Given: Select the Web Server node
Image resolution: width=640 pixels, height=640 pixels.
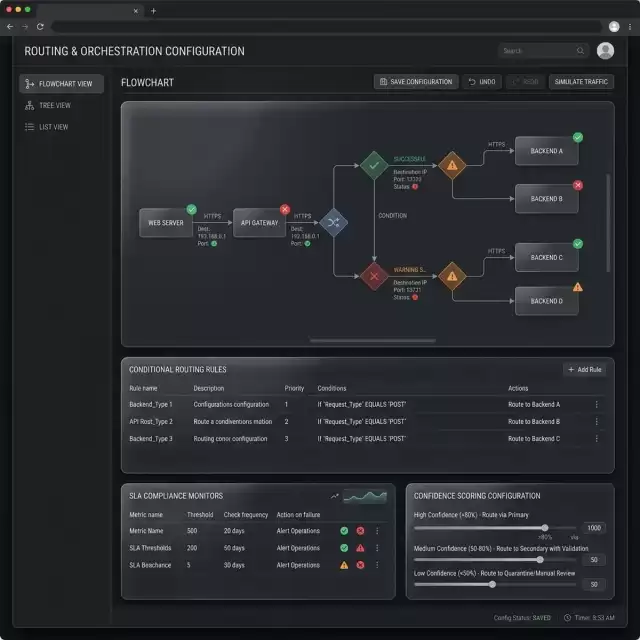Looking at the screenshot, I should [x=166, y=223].
